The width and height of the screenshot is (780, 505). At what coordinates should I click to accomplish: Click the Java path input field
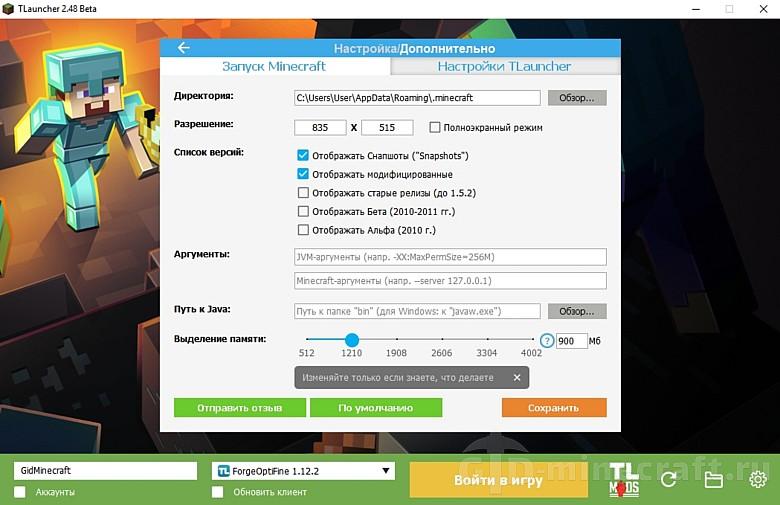pyautogui.click(x=417, y=311)
